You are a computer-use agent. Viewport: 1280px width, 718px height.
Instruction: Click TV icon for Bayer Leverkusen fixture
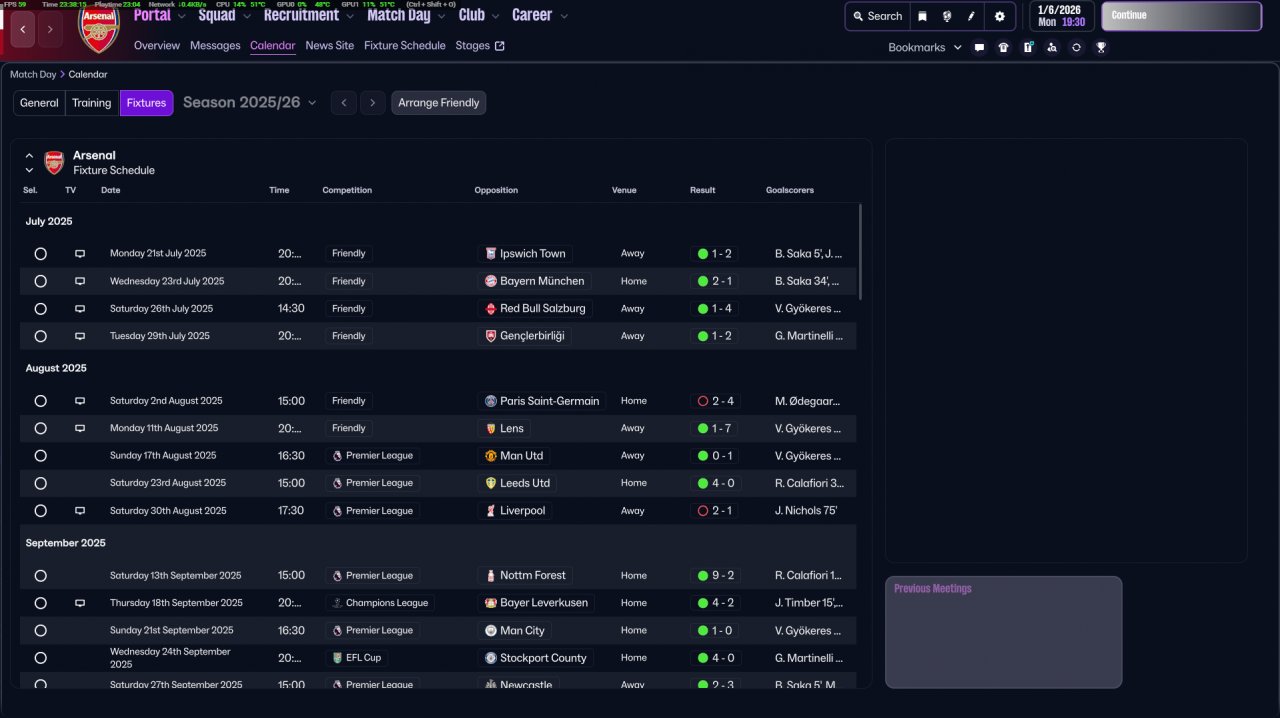[x=80, y=603]
